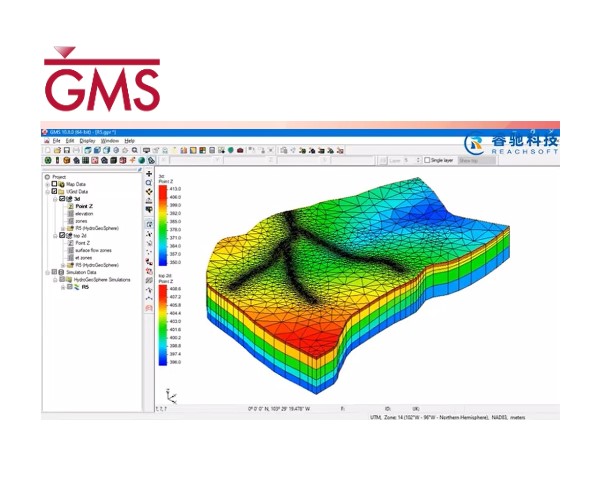The width and height of the screenshot is (600, 477).
Task: Click the Save disk icon in toolbar
Action: click(65, 150)
